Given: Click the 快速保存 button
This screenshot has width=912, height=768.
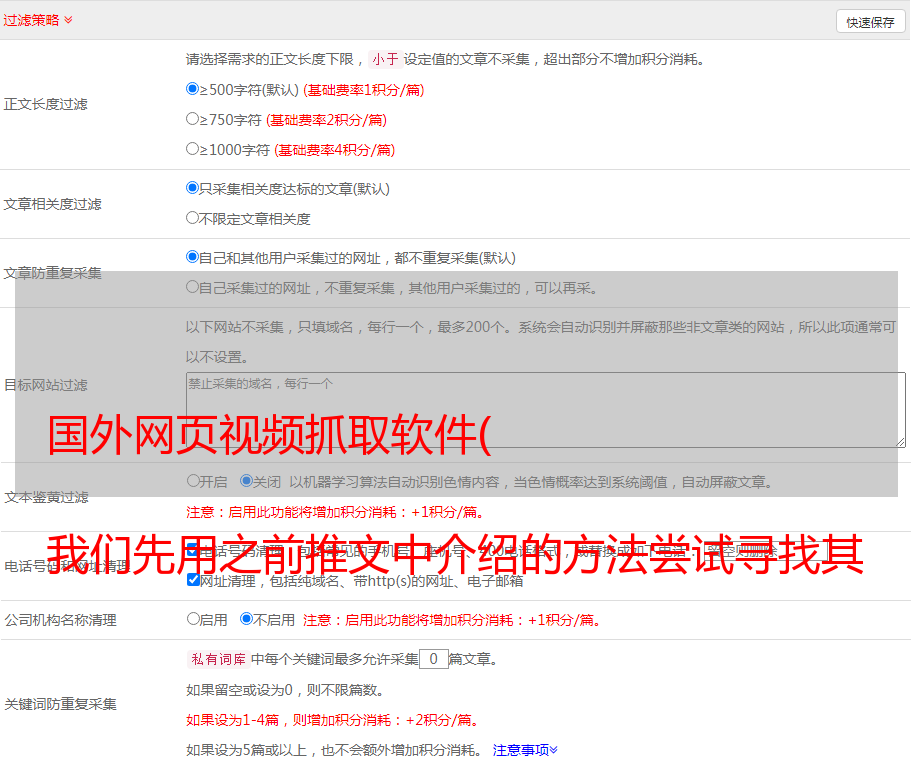Looking at the screenshot, I should pos(870,22).
